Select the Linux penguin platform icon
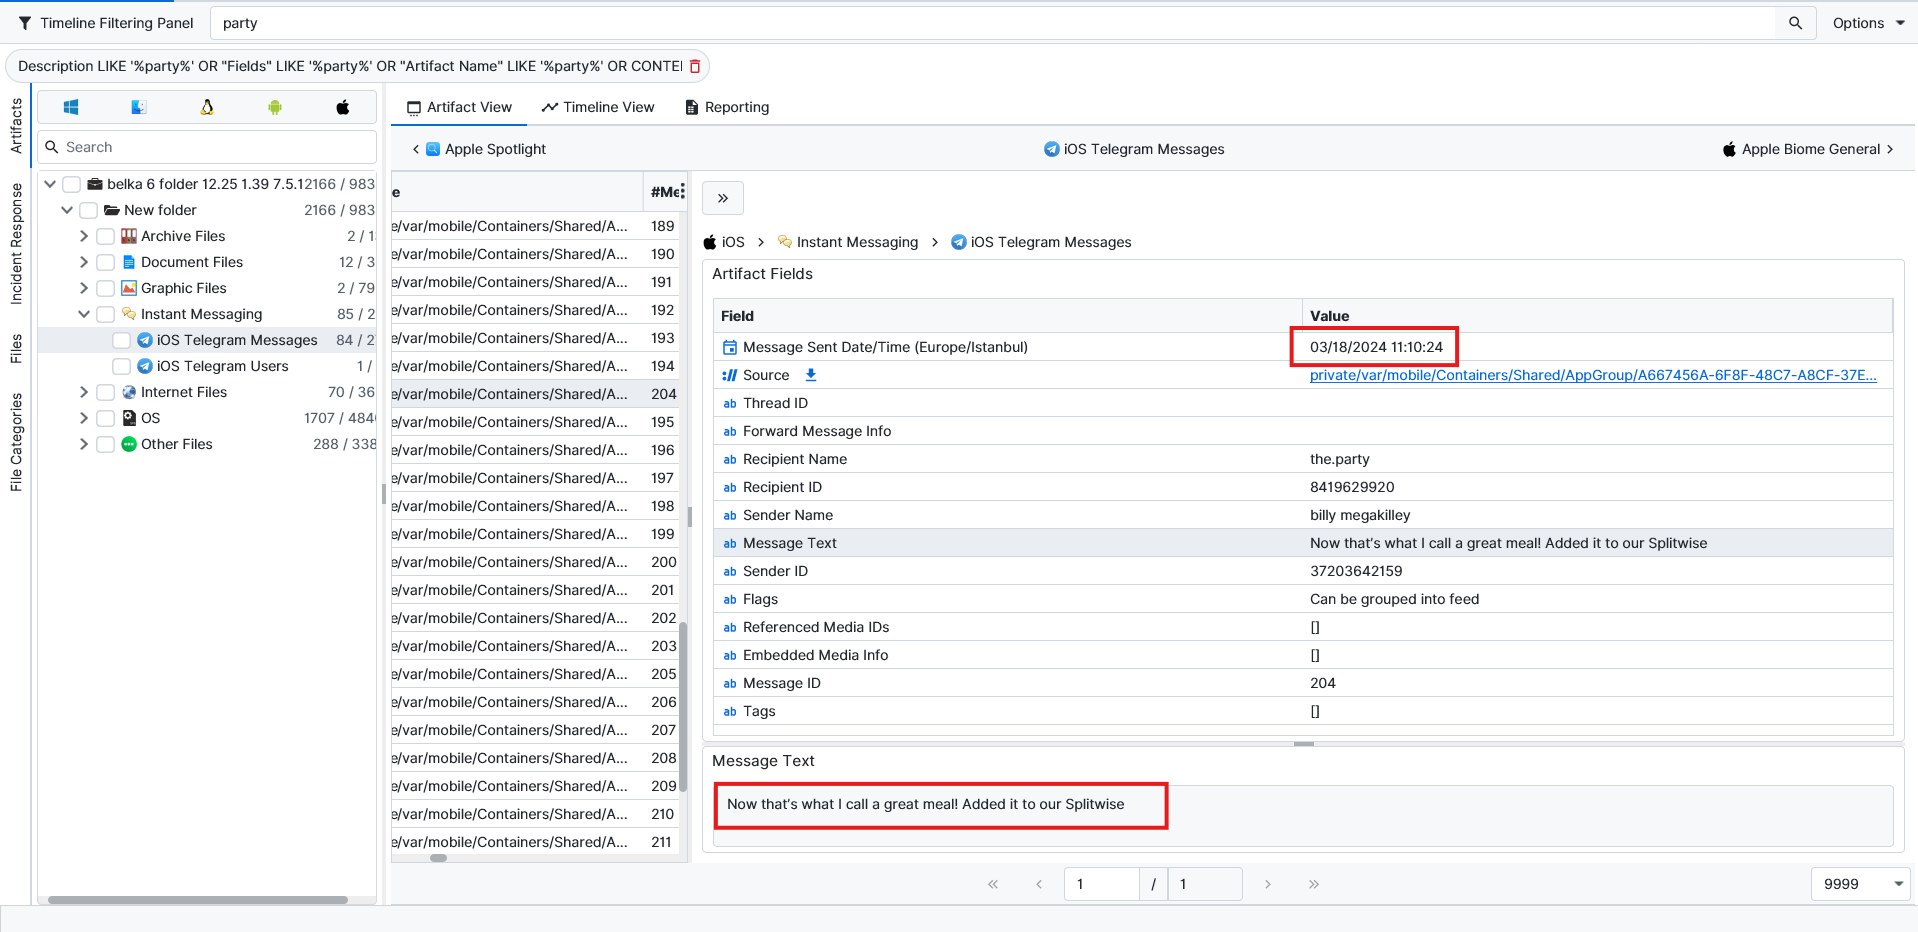This screenshot has width=1918, height=932. 207,107
